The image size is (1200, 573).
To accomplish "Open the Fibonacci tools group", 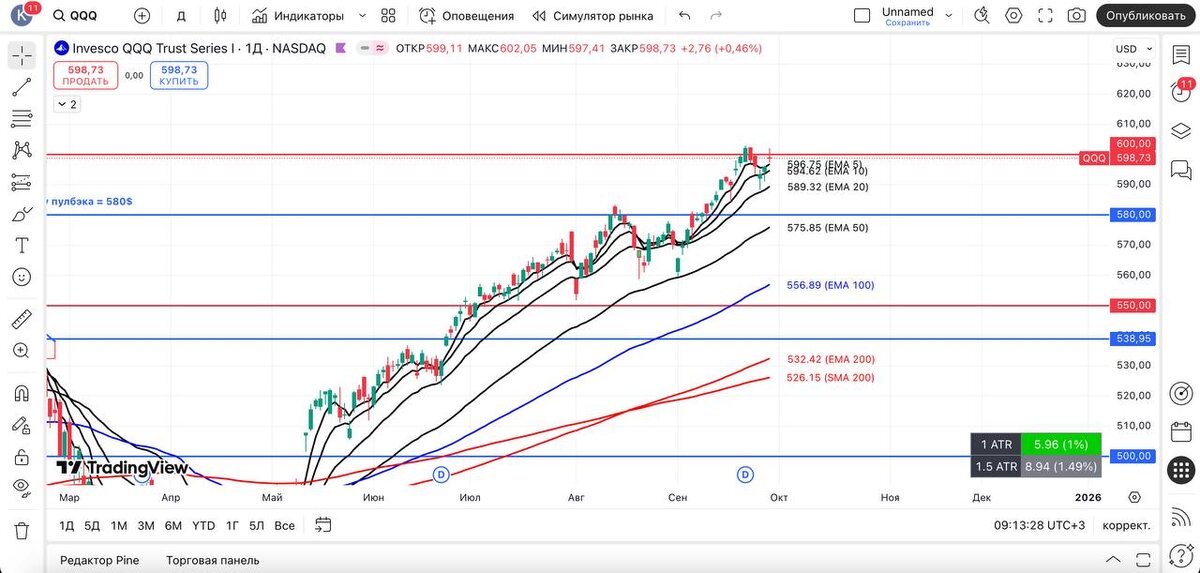I will (22, 119).
